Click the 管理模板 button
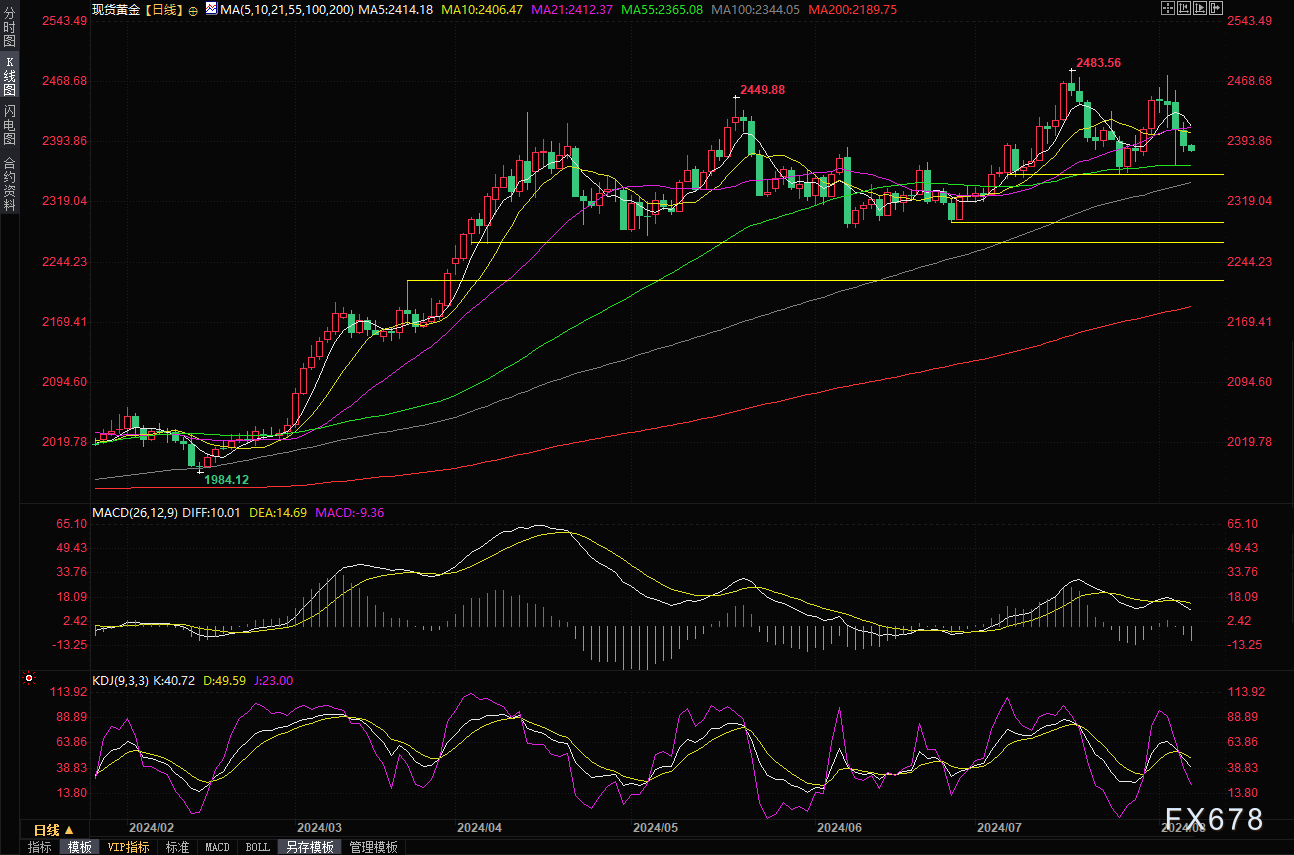 tap(373, 847)
